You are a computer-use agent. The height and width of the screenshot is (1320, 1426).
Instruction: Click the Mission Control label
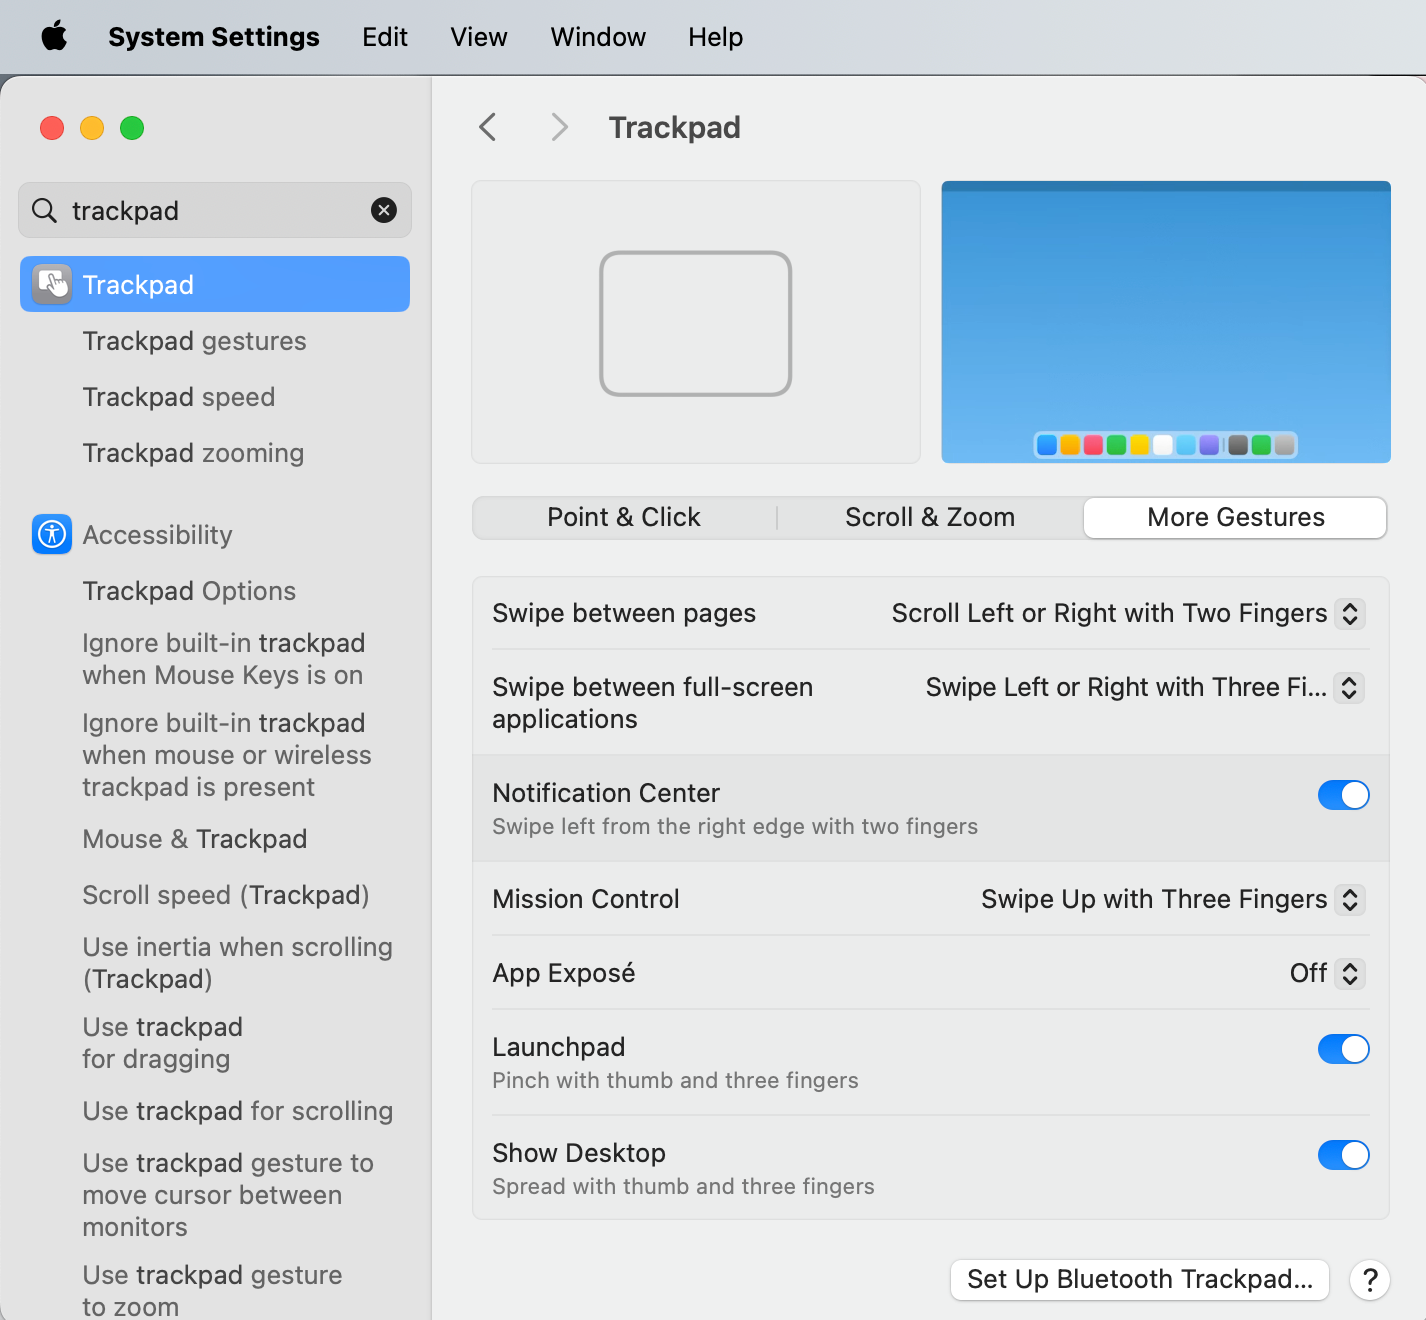point(586,899)
